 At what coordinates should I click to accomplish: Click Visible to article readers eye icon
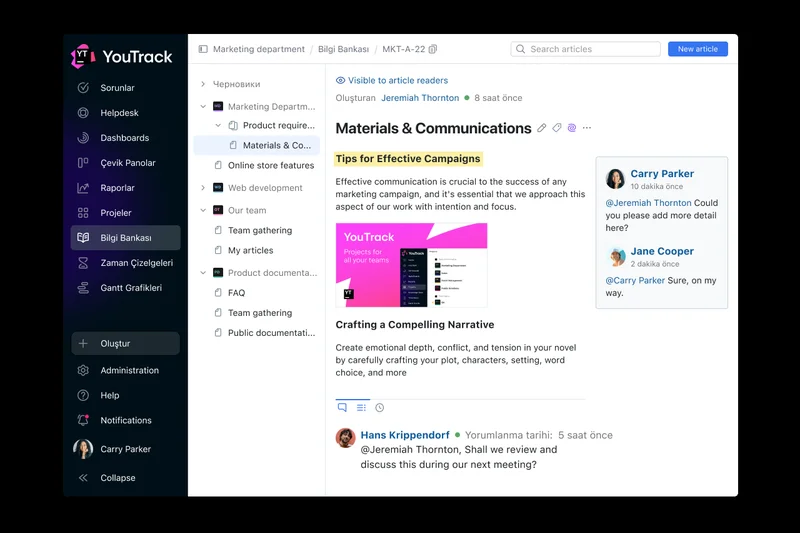click(x=340, y=81)
